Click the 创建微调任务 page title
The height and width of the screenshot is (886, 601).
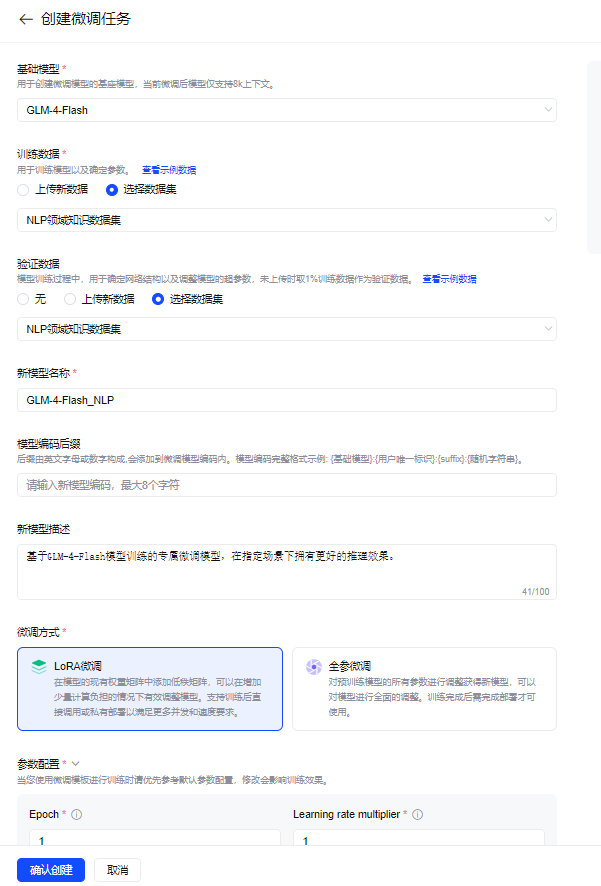(x=86, y=19)
